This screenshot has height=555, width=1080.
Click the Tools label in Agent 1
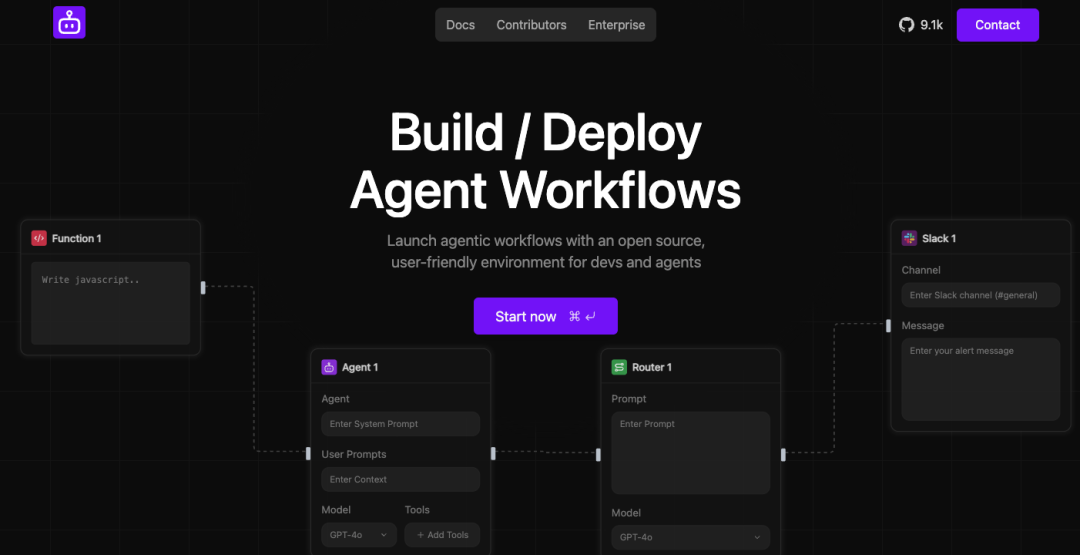point(417,510)
